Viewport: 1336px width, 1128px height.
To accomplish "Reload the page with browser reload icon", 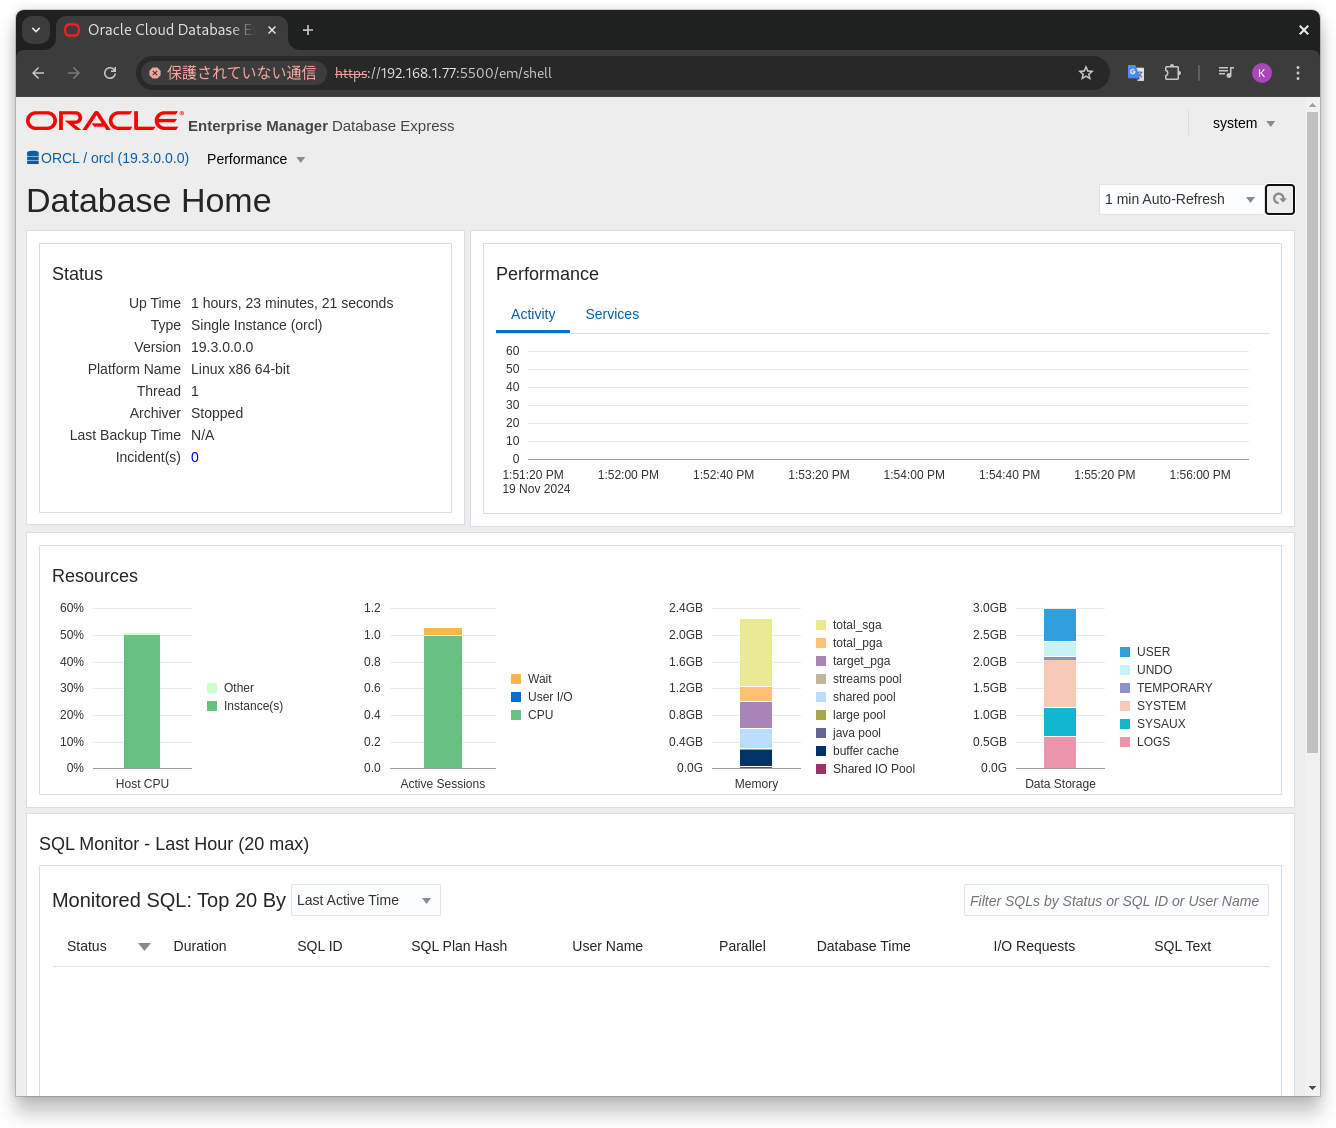I will 110,73.
